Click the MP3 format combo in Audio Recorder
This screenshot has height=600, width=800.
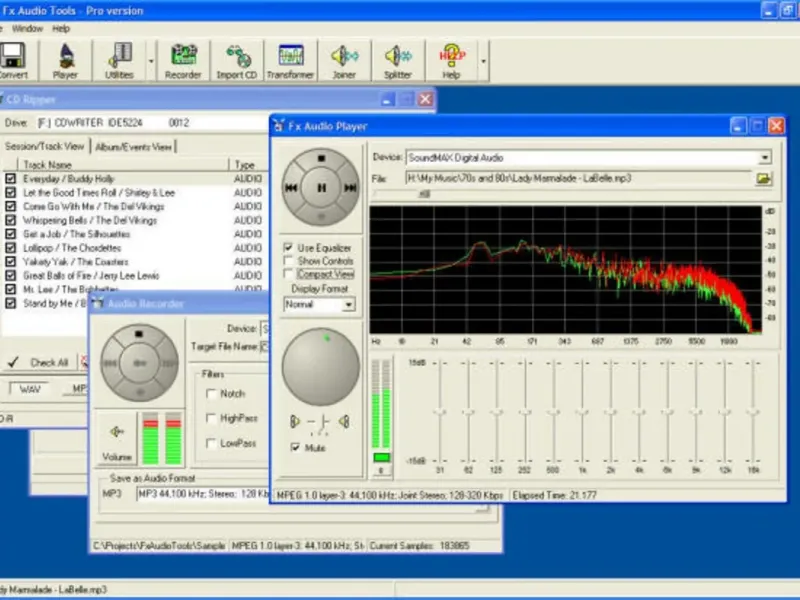203,494
